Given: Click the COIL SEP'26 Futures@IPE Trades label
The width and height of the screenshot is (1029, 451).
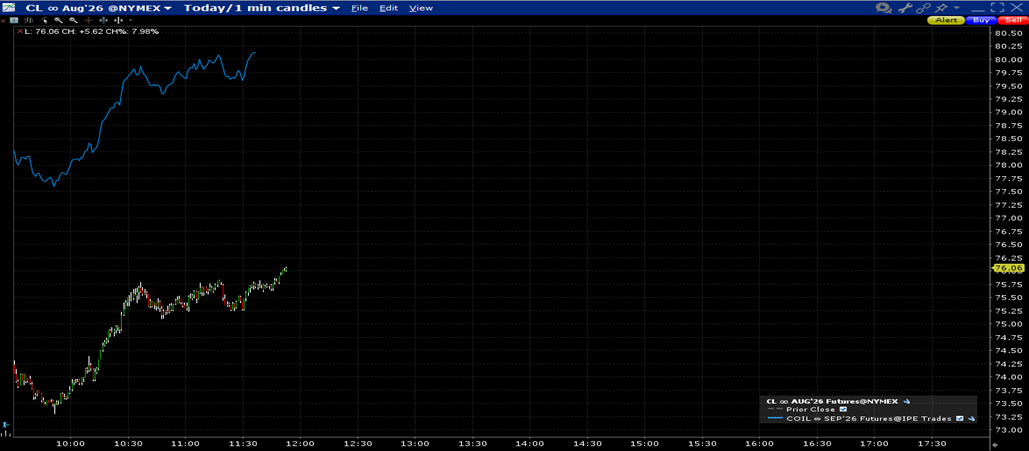Looking at the screenshot, I should [x=869, y=418].
